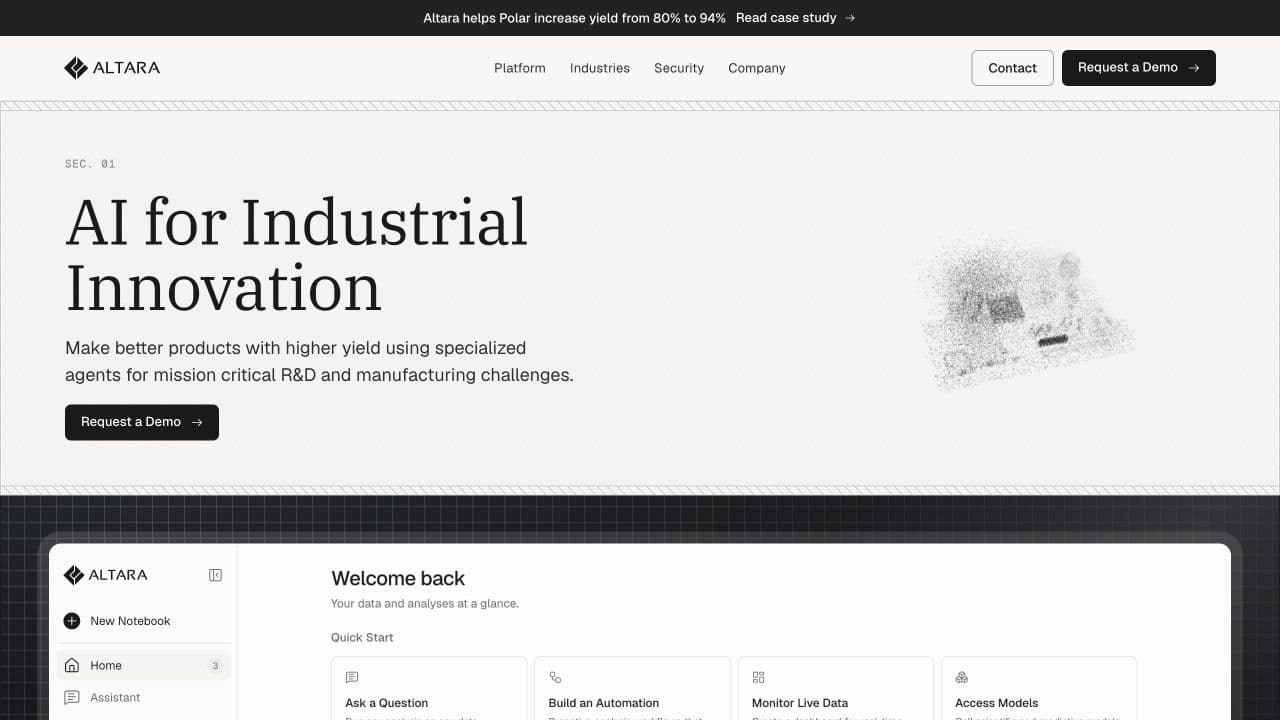Open the Platform navigation menu

click(520, 68)
